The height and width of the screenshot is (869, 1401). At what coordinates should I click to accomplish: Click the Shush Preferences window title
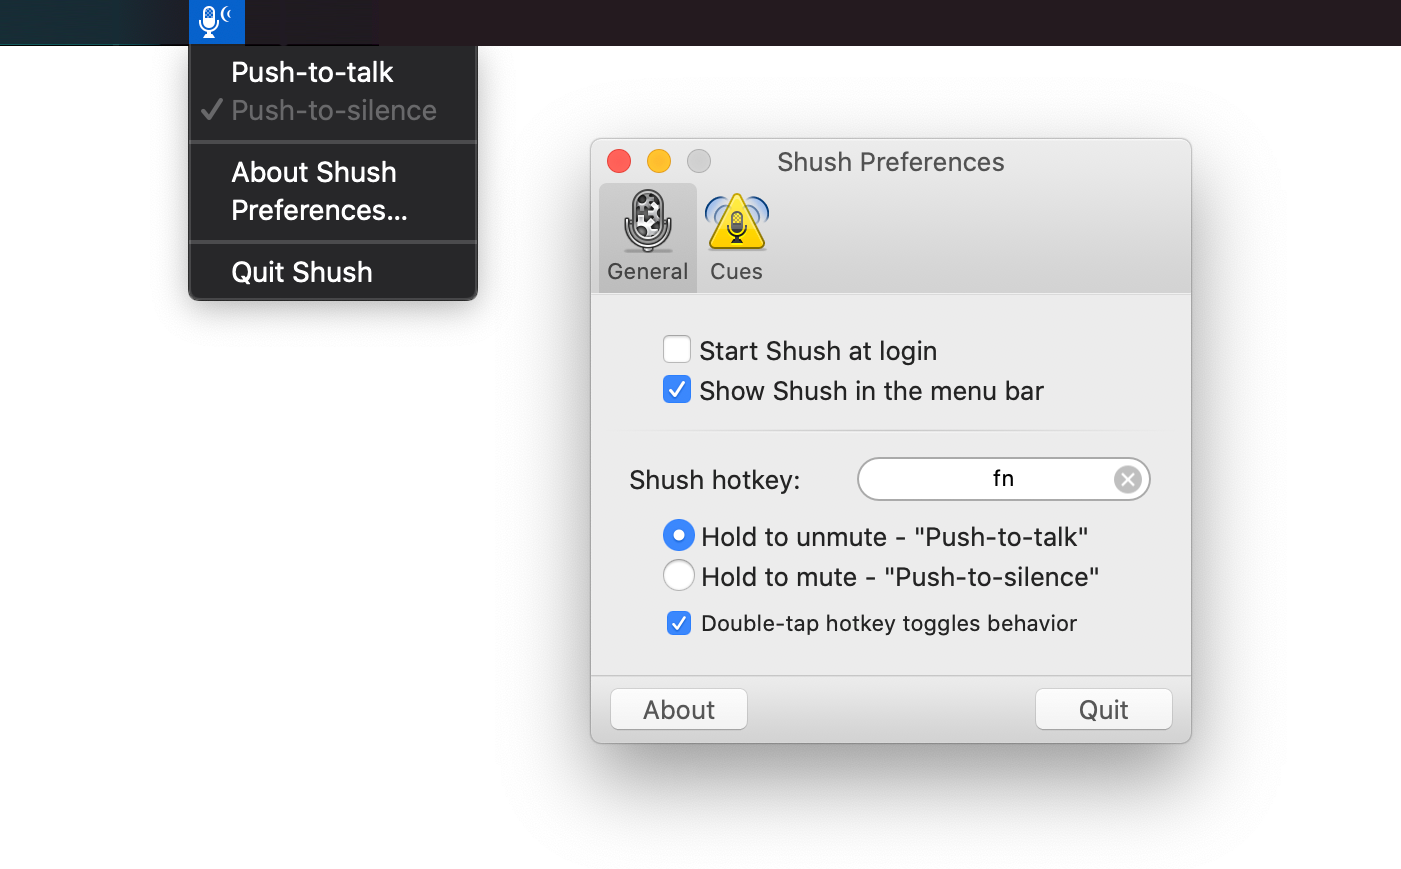891,162
